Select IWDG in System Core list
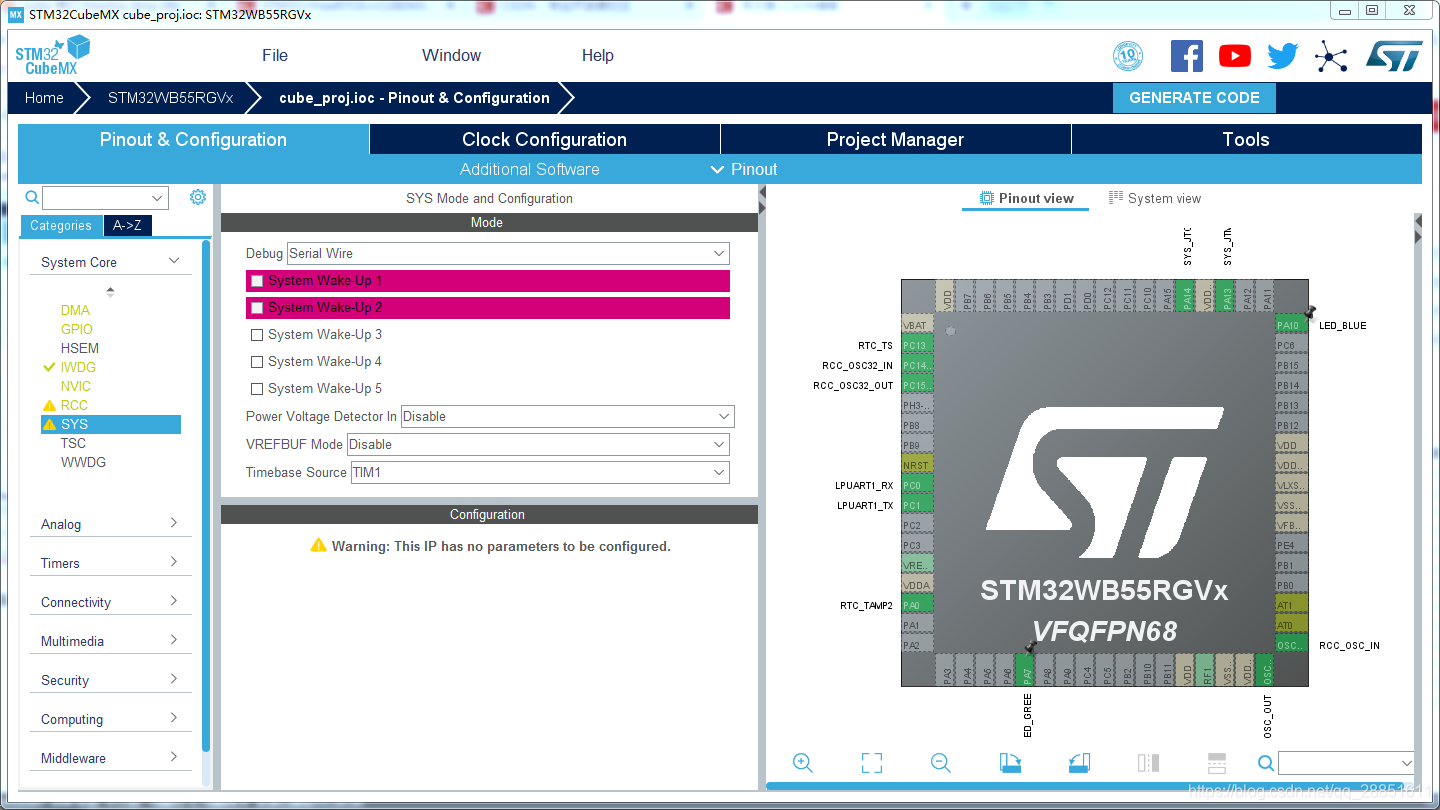The width and height of the screenshot is (1440, 810). 78,367
